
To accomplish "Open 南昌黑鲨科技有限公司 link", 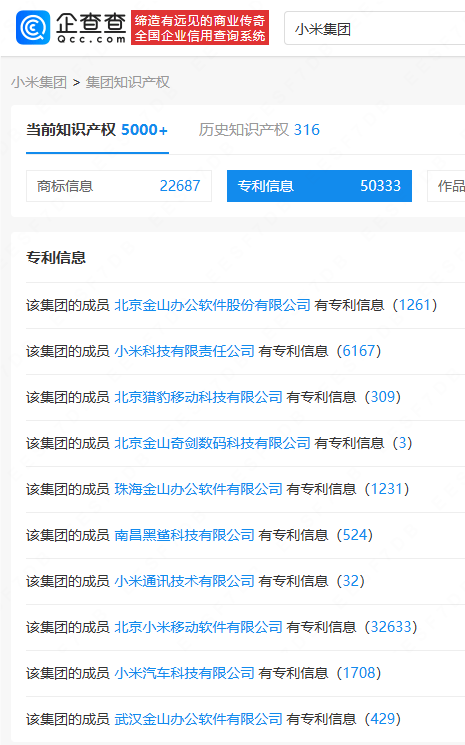I will 184,535.
